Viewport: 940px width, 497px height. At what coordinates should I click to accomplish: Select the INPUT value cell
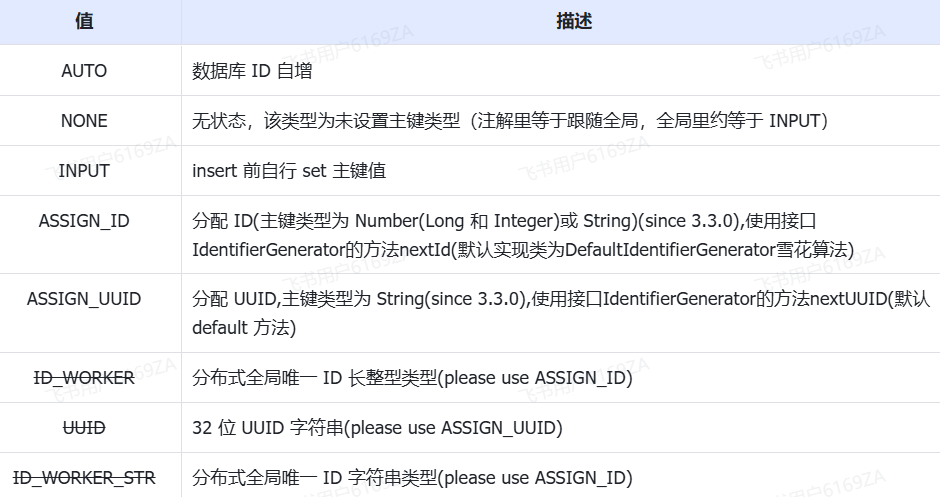point(84,171)
